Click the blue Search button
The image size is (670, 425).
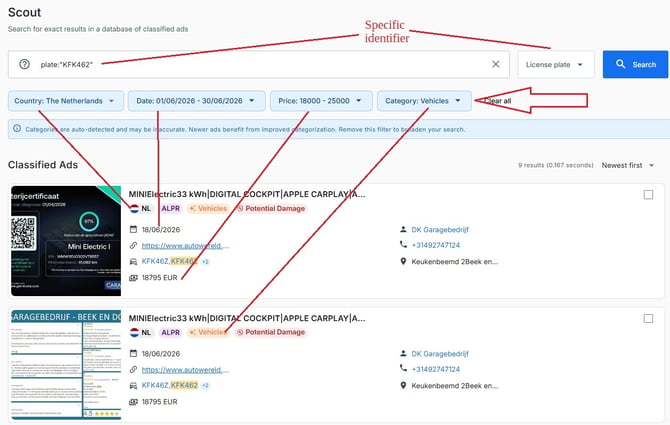(x=635, y=64)
